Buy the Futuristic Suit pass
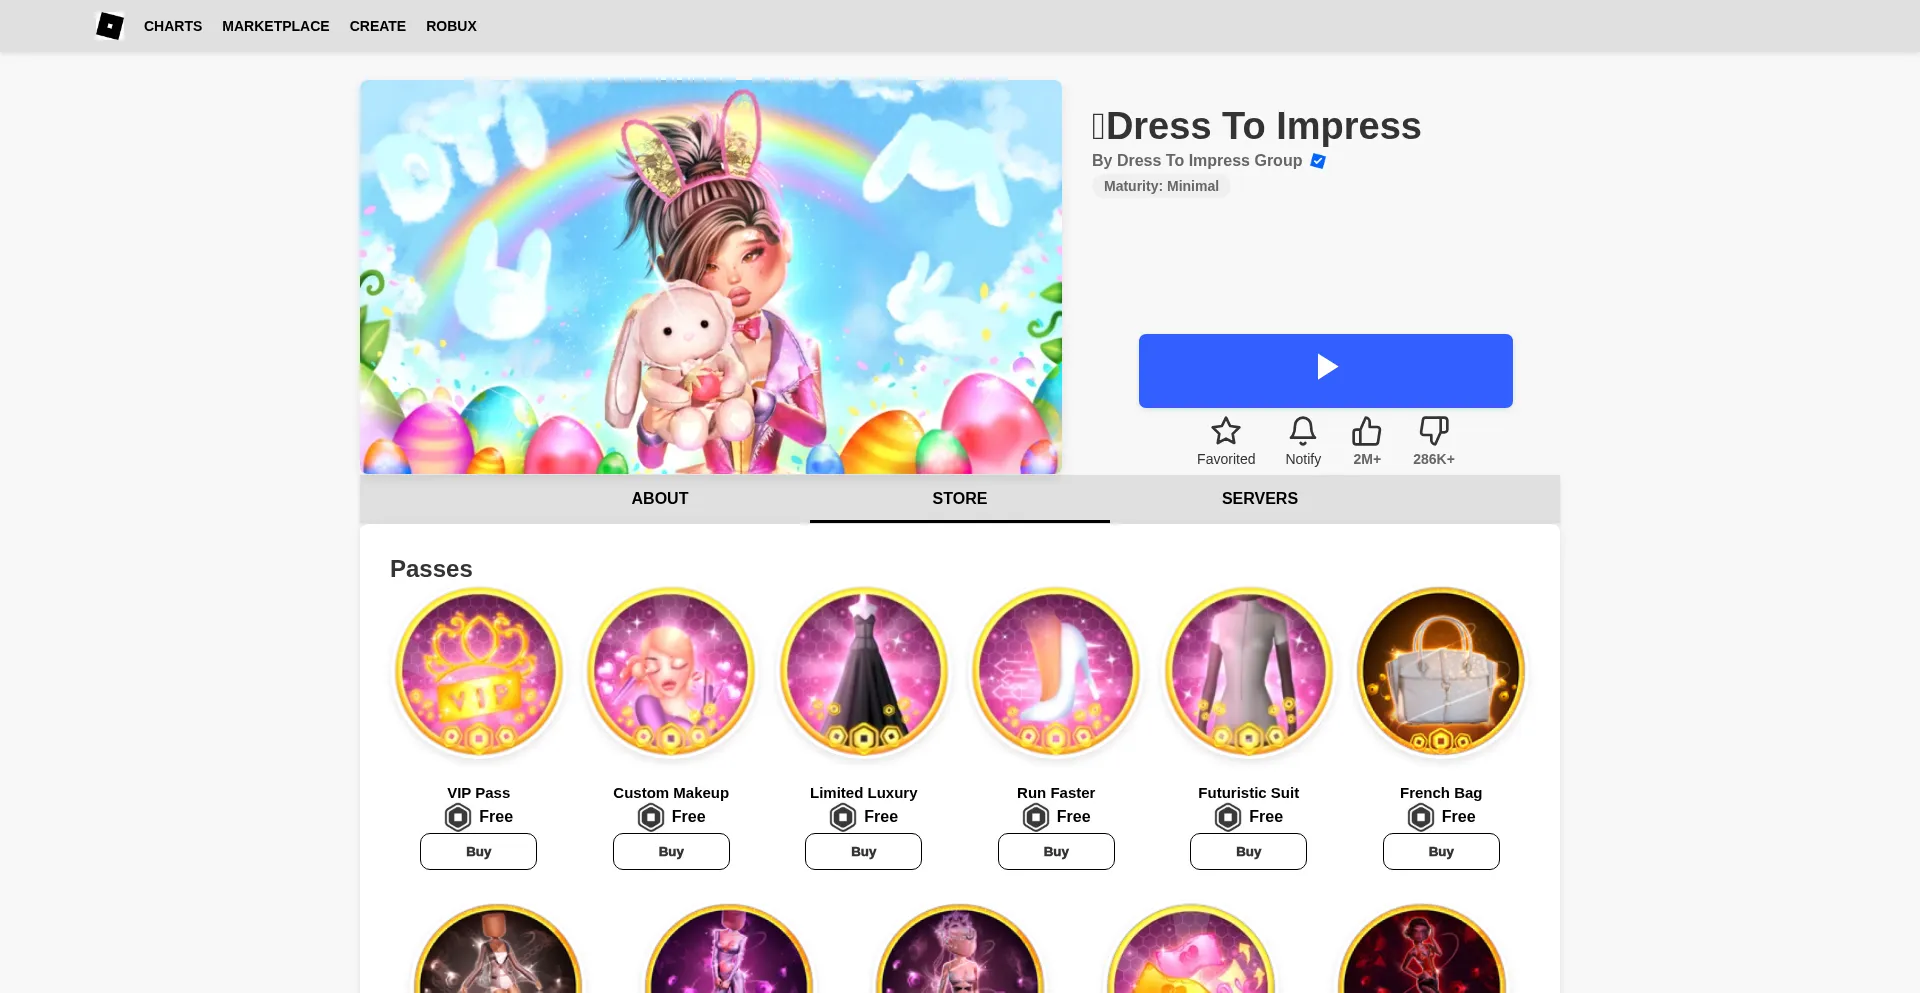Image resolution: width=1920 pixels, height=993 pixels. point(1248,851)
